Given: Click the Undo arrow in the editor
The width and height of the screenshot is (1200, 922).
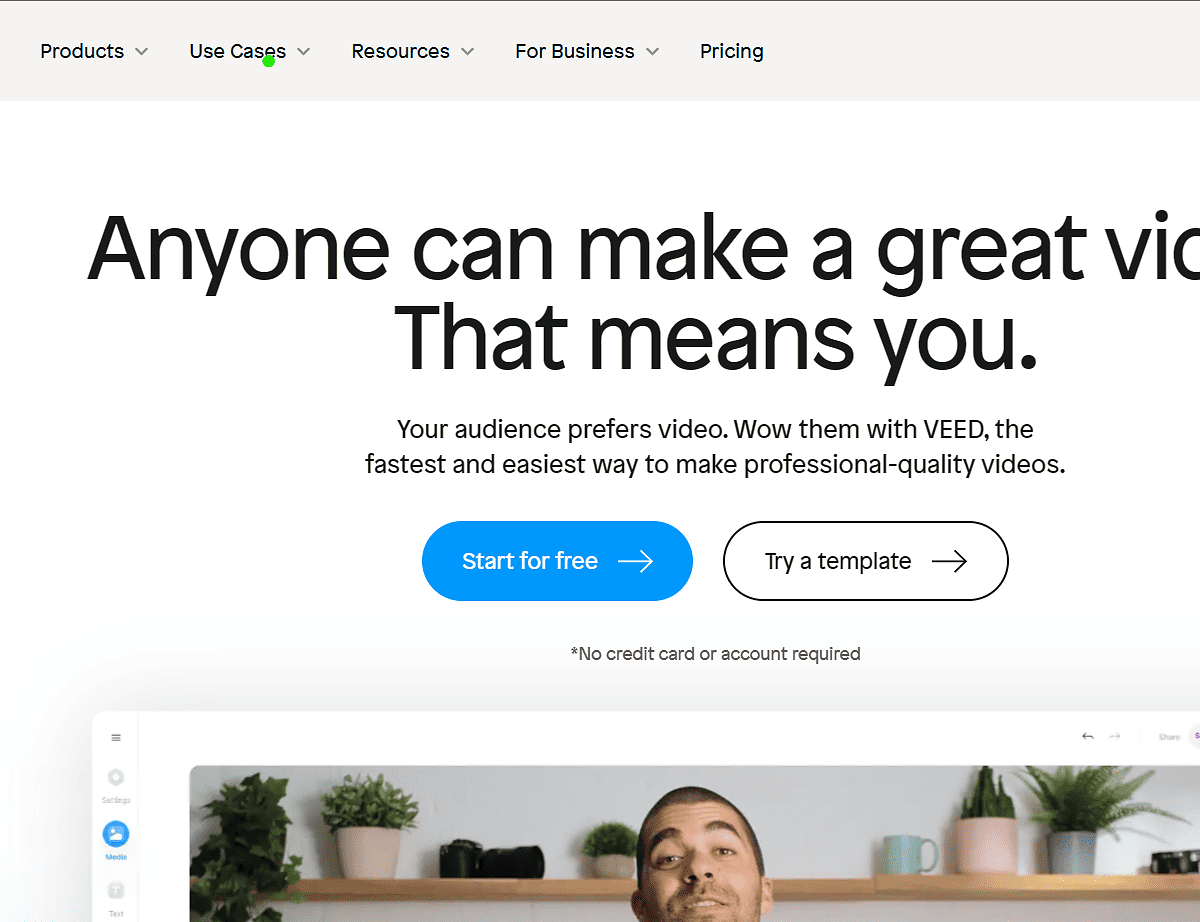Looking at the screenshot, I should click(1088, 736).
